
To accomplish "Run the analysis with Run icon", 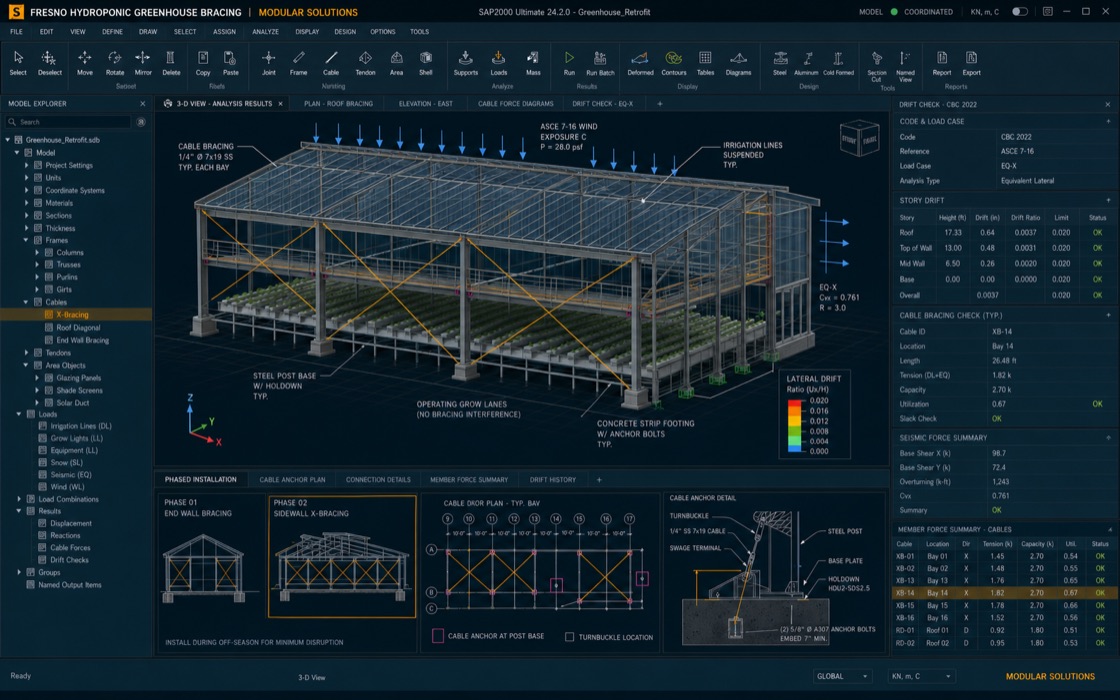I will click(x=569, y=63).
